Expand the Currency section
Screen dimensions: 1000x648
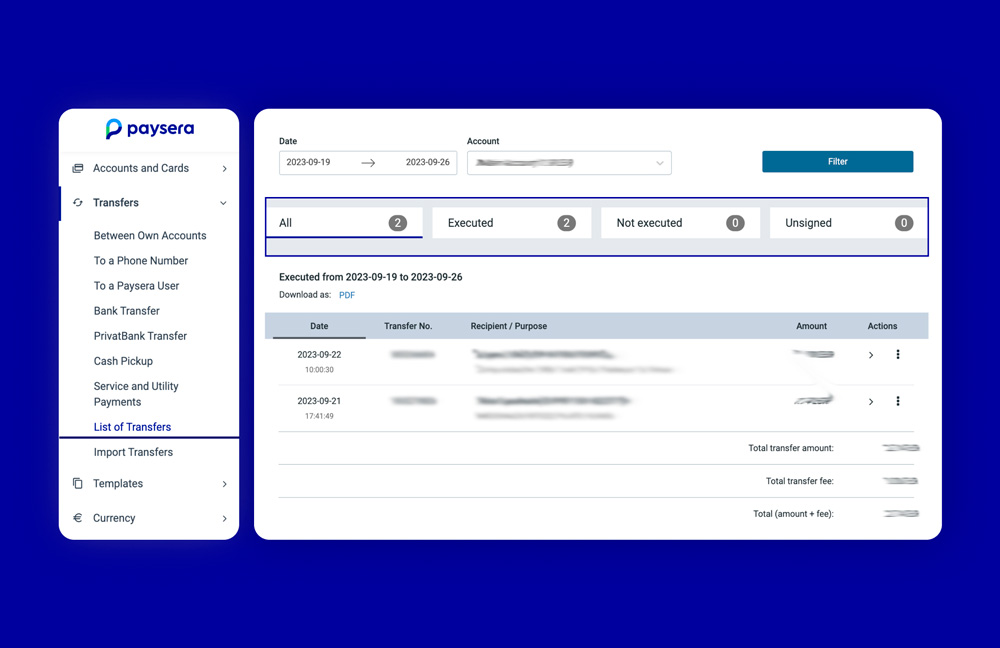pyautogui.click(x=224, y=518)
